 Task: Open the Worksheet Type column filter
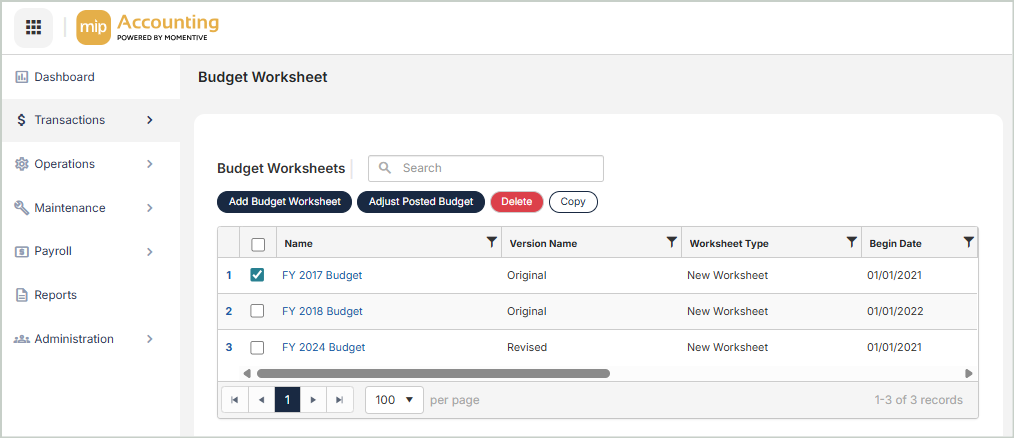point(851,242)
